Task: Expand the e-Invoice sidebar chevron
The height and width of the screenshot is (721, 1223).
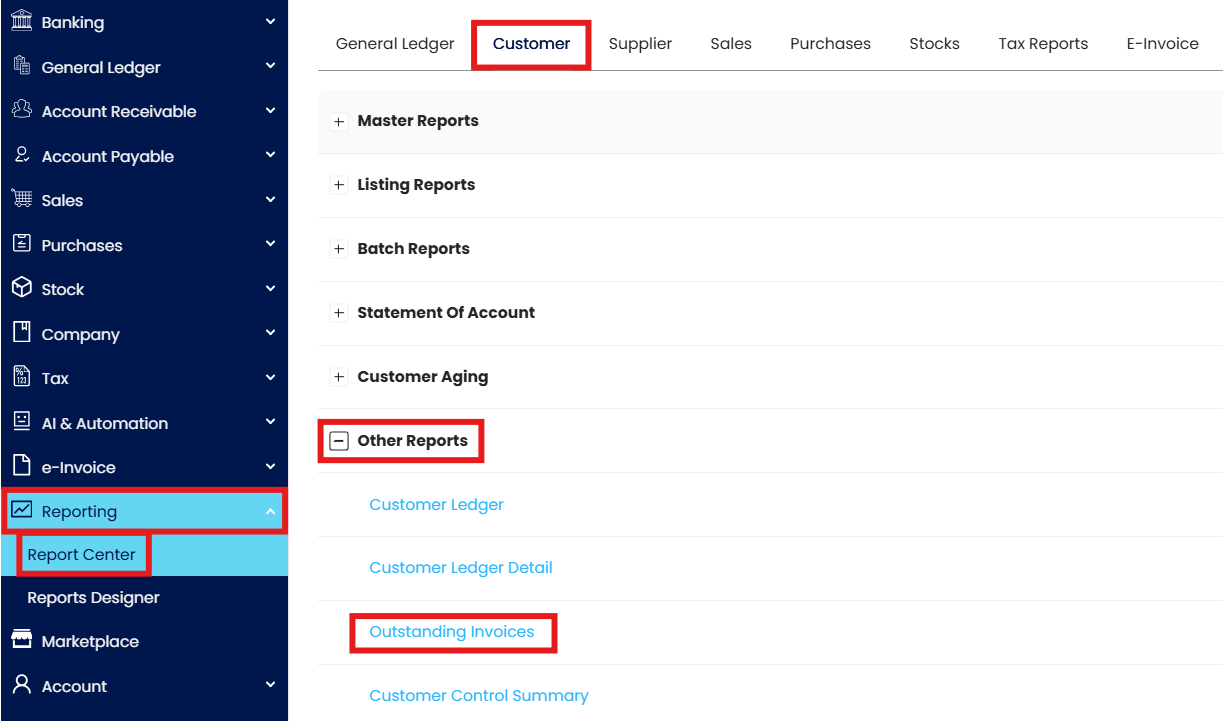Action: 270,466
